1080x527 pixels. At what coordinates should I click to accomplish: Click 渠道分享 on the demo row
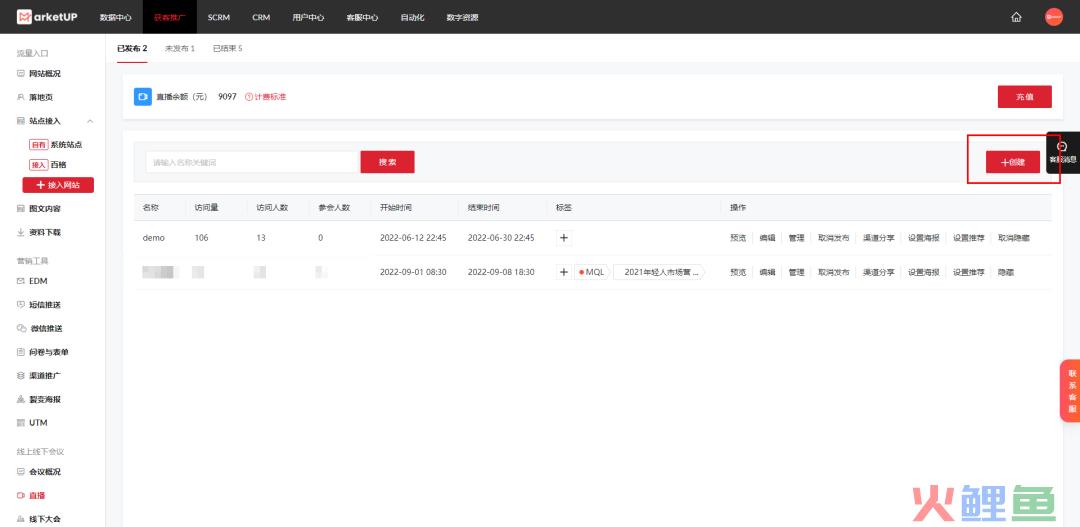pos(879,238)
